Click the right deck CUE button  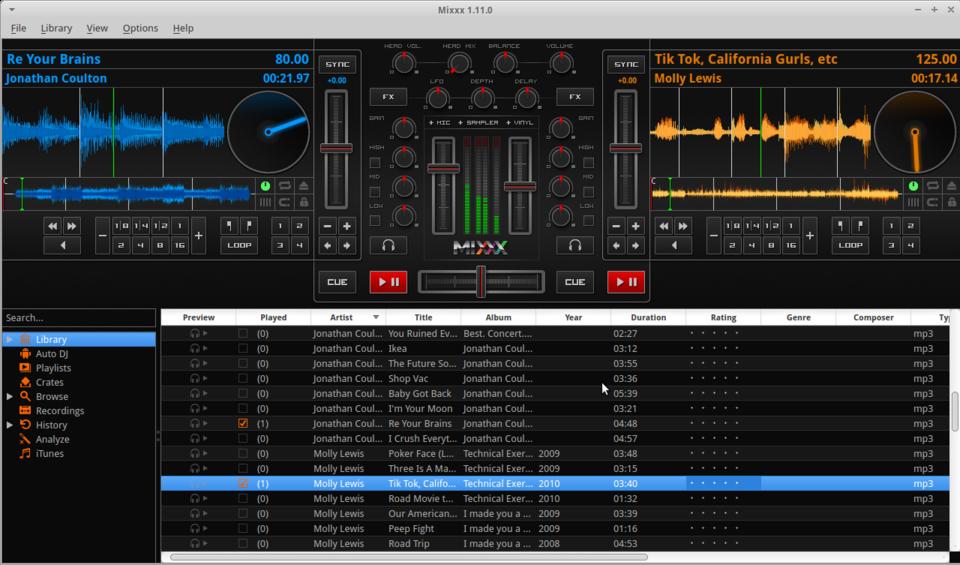pyautogui.click(x=575, y=282)
